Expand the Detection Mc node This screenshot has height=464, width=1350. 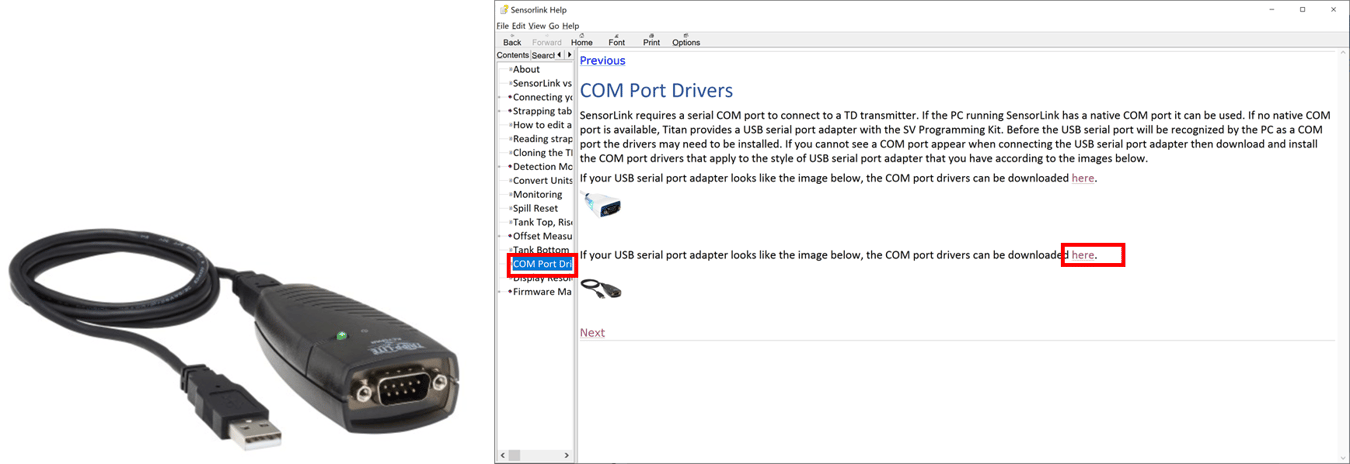point(500,167)
